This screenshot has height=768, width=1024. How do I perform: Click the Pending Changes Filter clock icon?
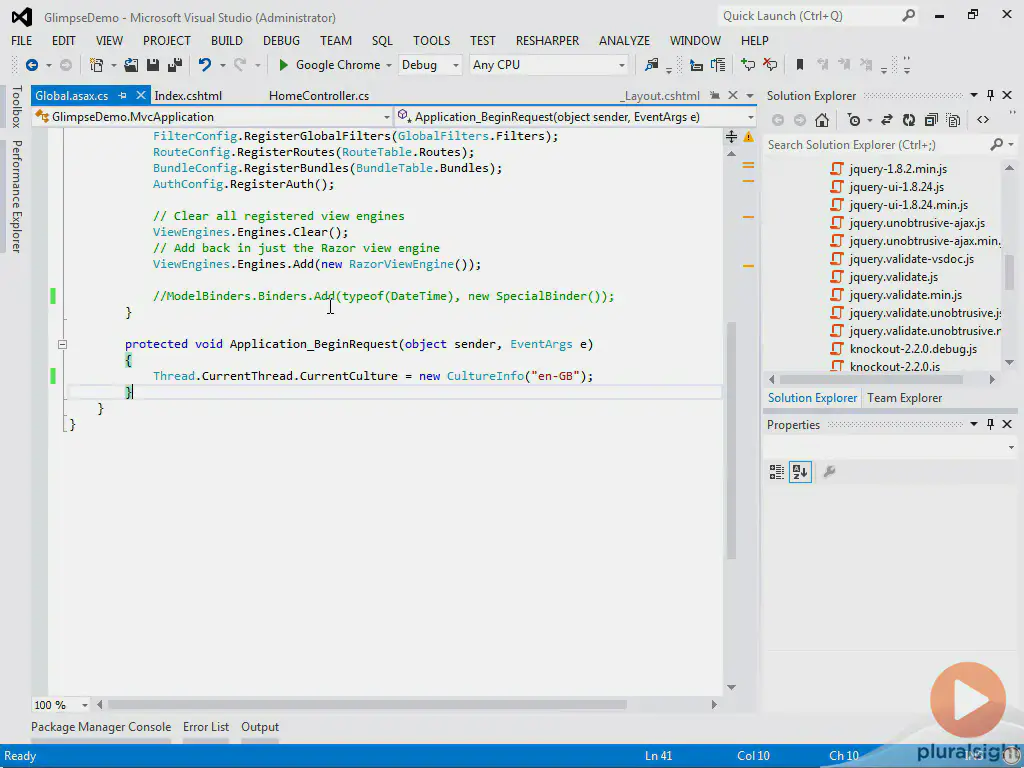point(854,120)
